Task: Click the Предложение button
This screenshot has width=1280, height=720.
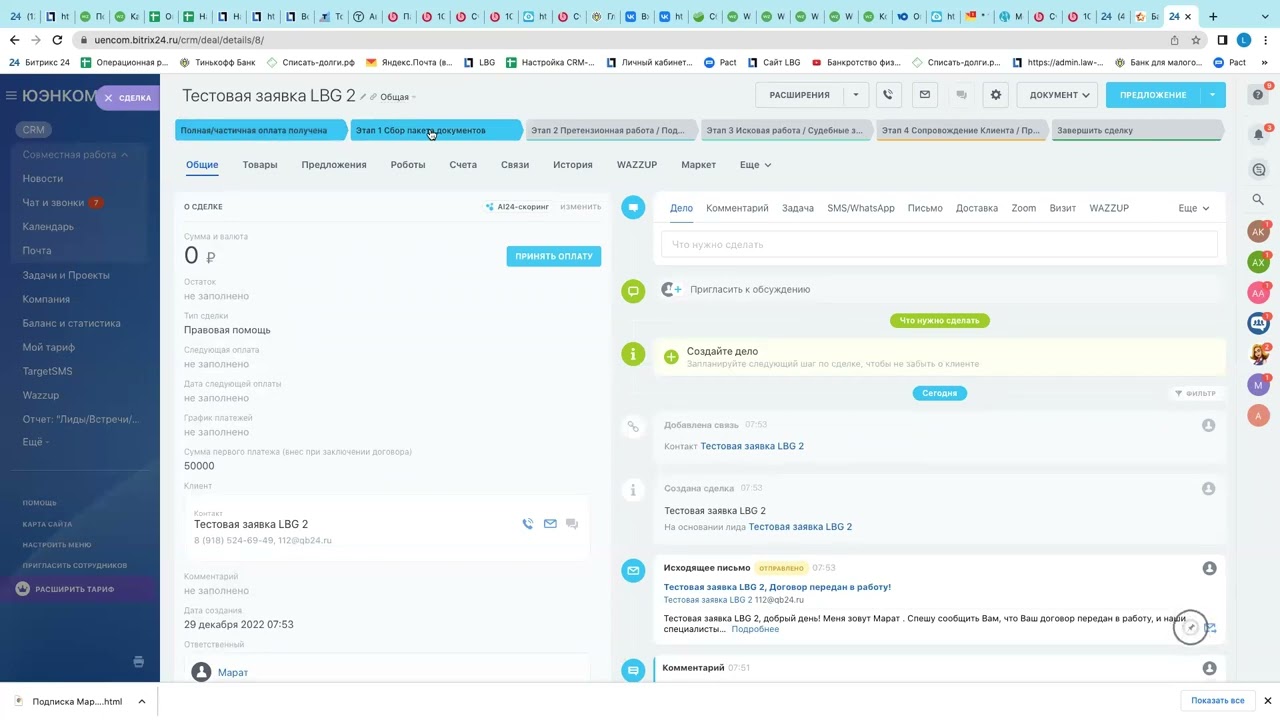Action: pos(1153,95)
